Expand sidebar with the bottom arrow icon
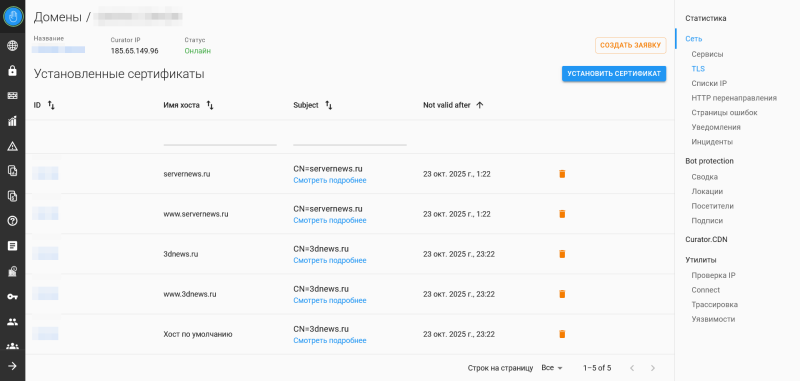 pyautogui.click(x=12, y=366)
